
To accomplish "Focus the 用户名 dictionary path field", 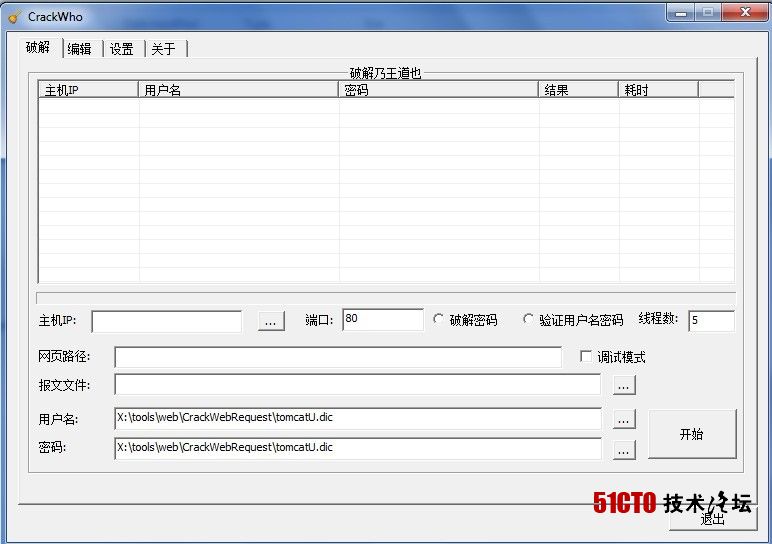I will coord(357,418).
